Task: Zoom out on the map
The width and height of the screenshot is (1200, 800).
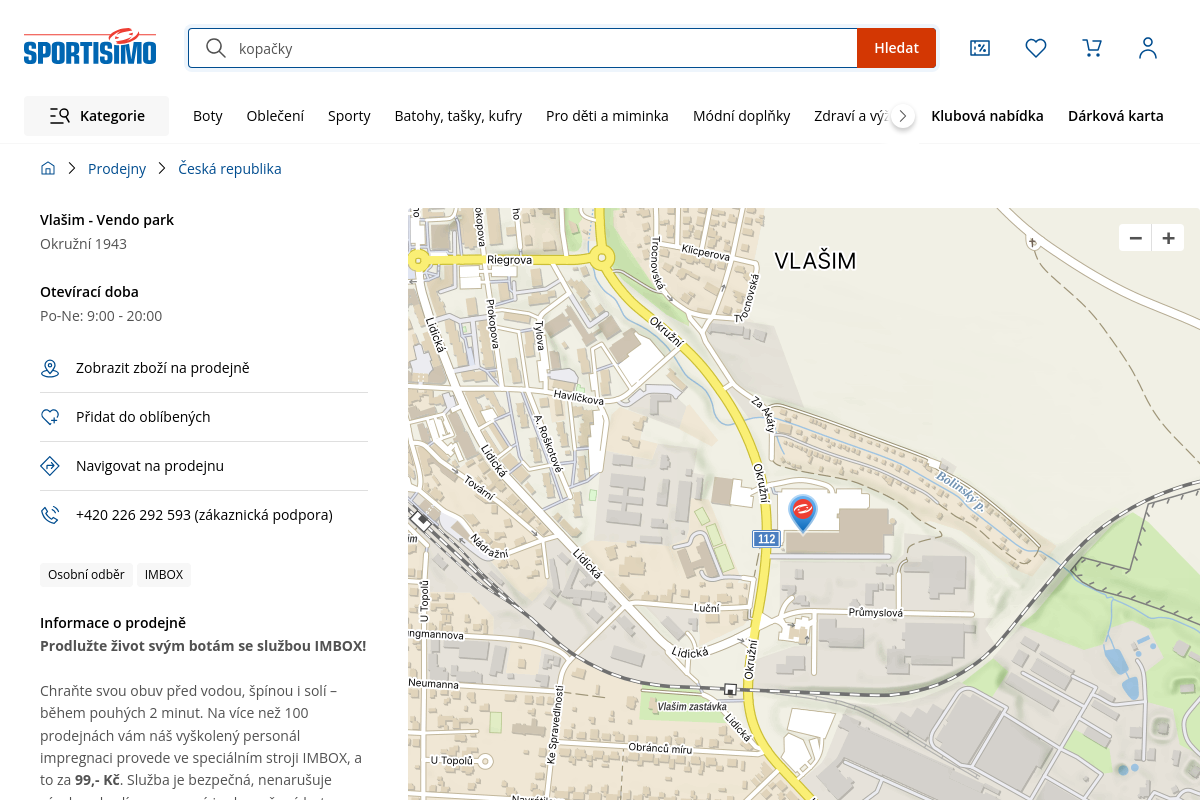Action: tap(1135, 238)
